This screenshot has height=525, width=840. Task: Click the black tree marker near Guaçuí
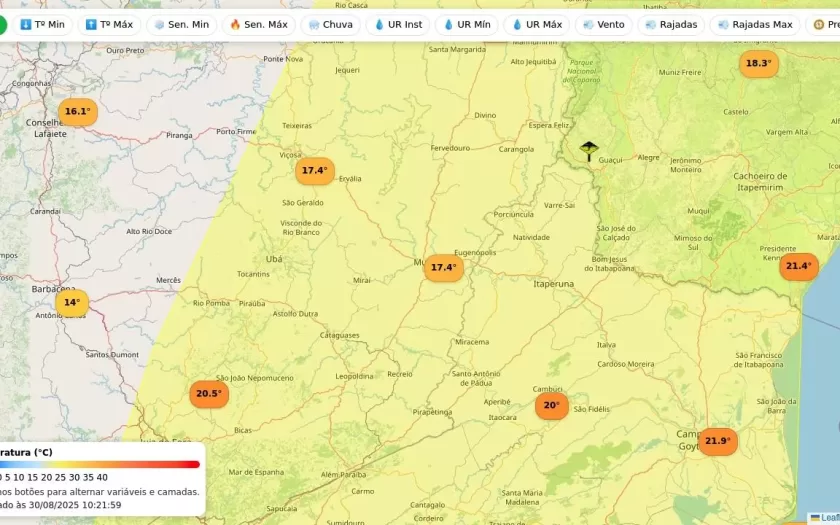pos(589,151)
